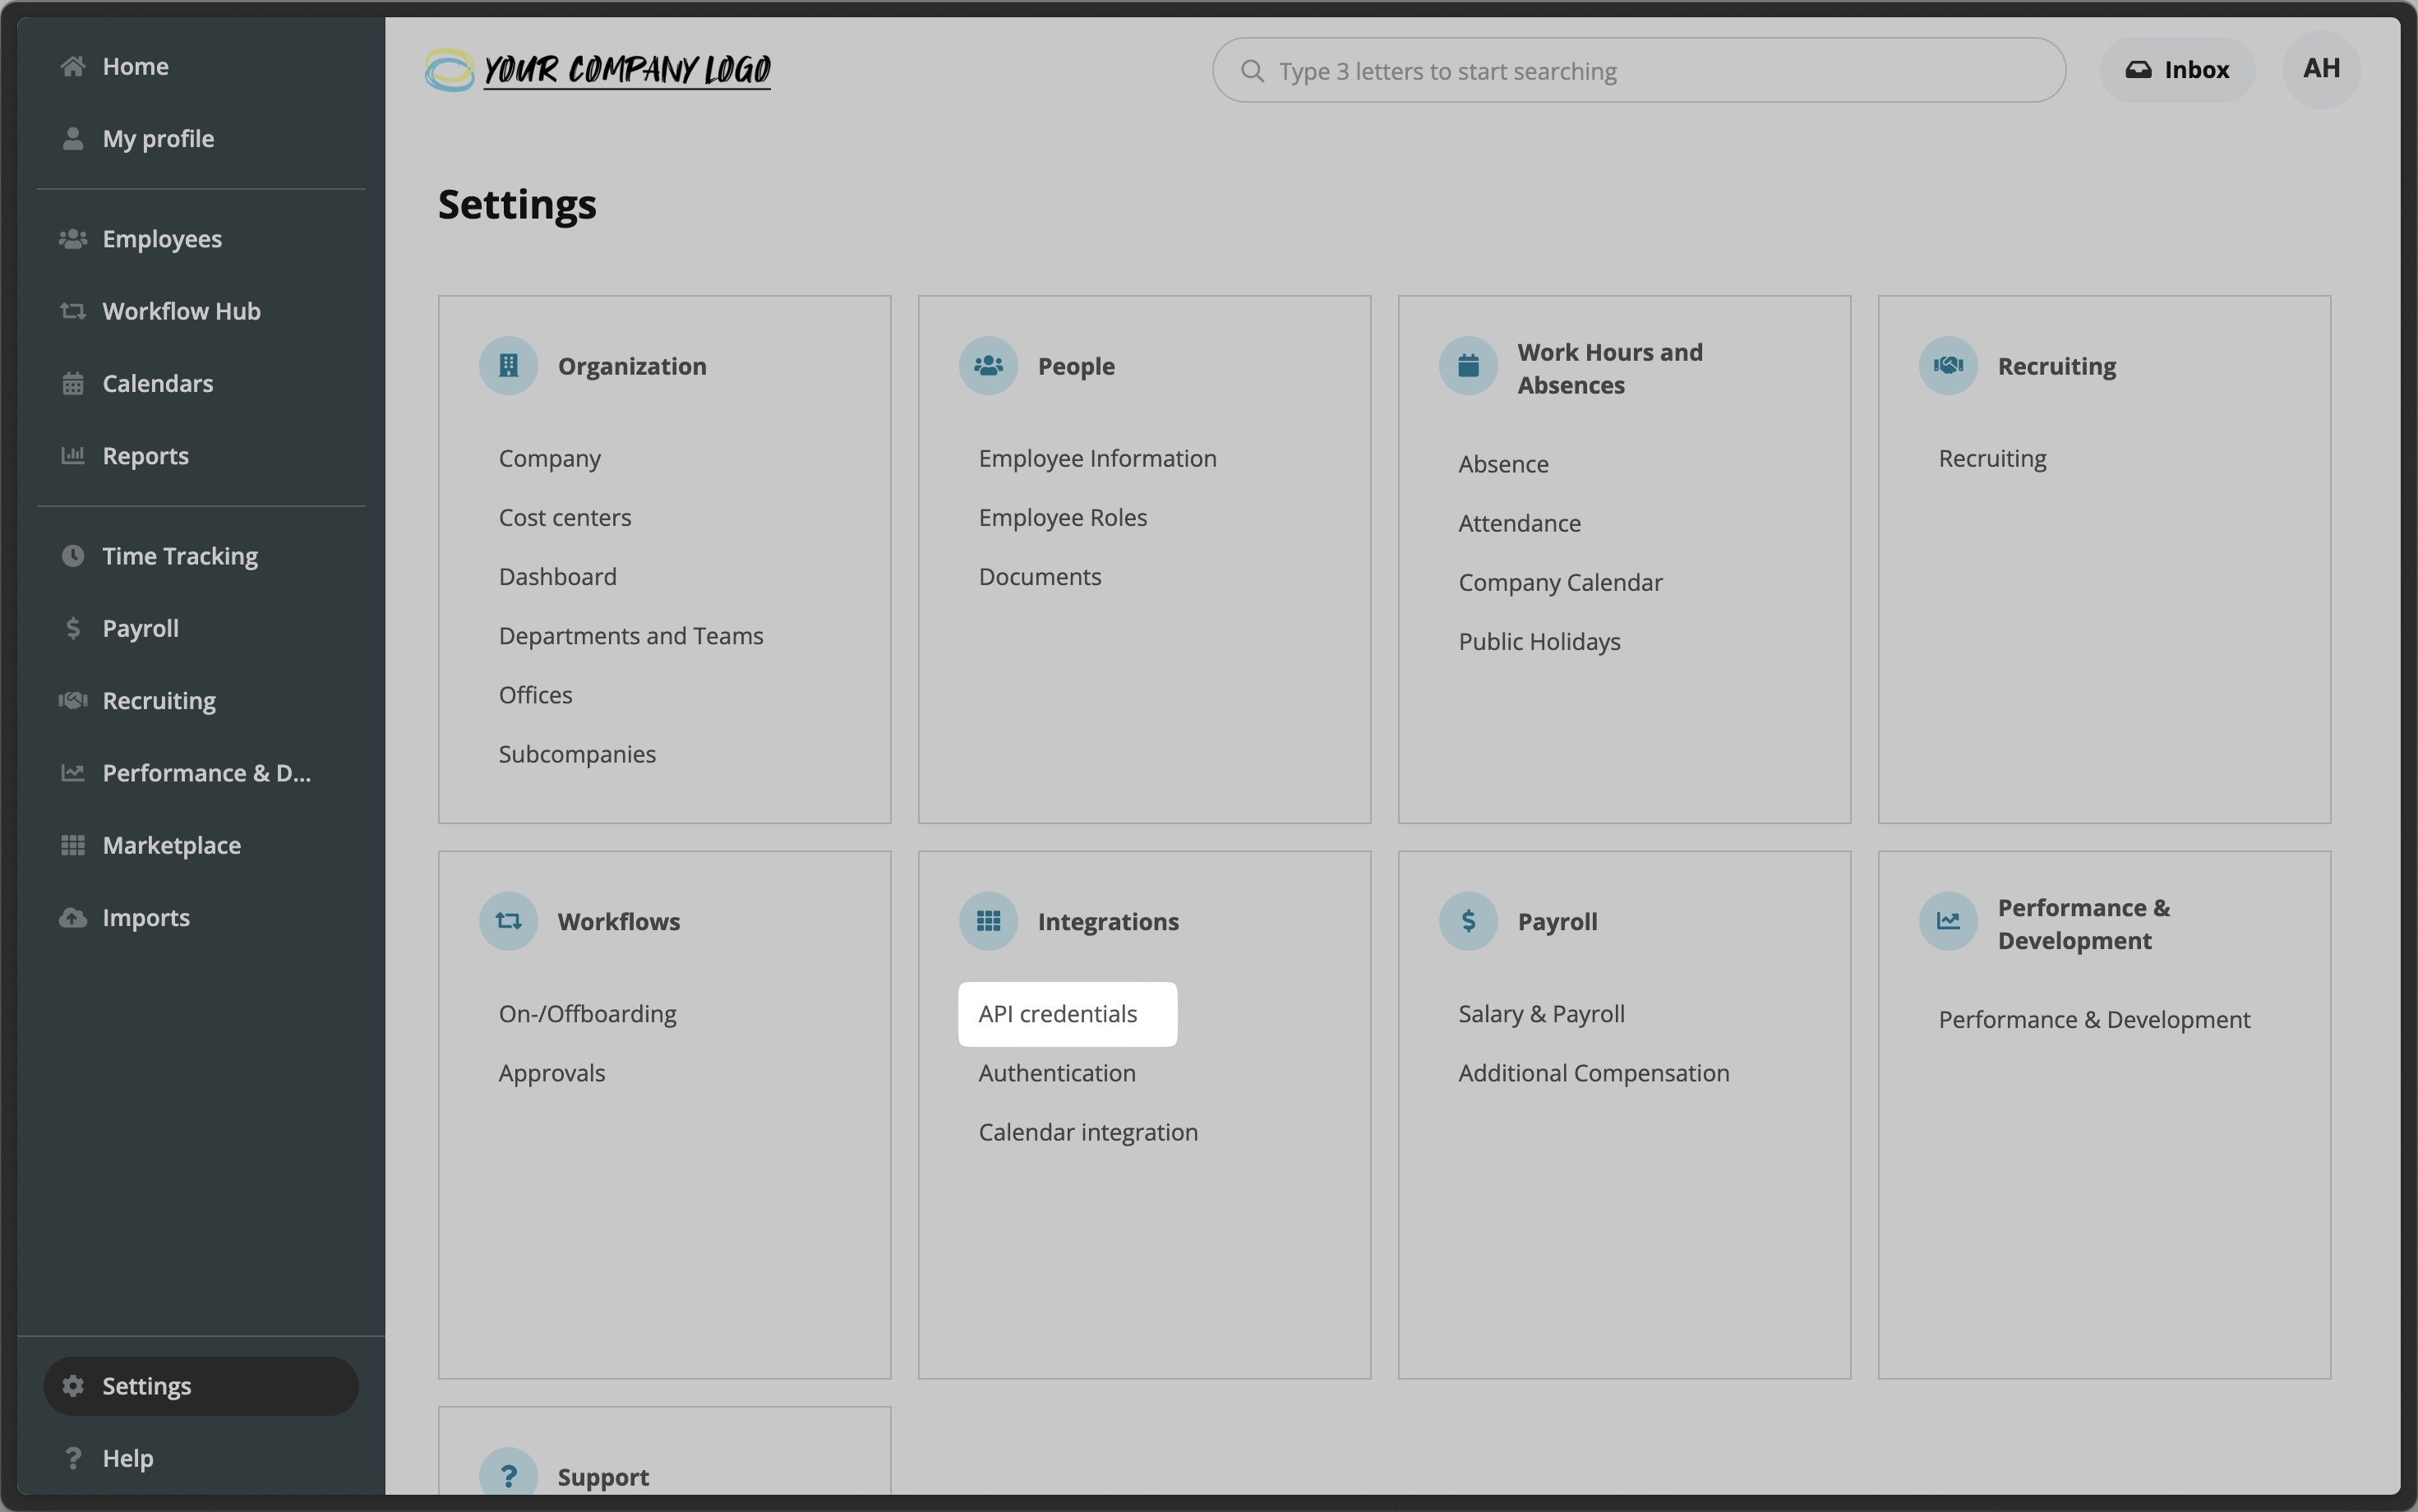The width and height of the screenshot is (2418, 1512).
Task: Click the Work Hours and Absences calendar icon
Action: coord(1468,366)
